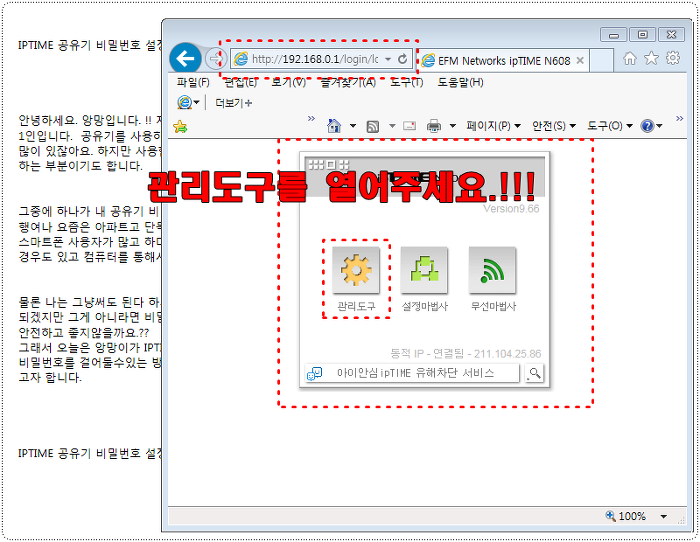Image resolution: width=700 pixels, height=542 pixels.
Task: Open the 즐겨찾기(A) menu
Action: 348,82
